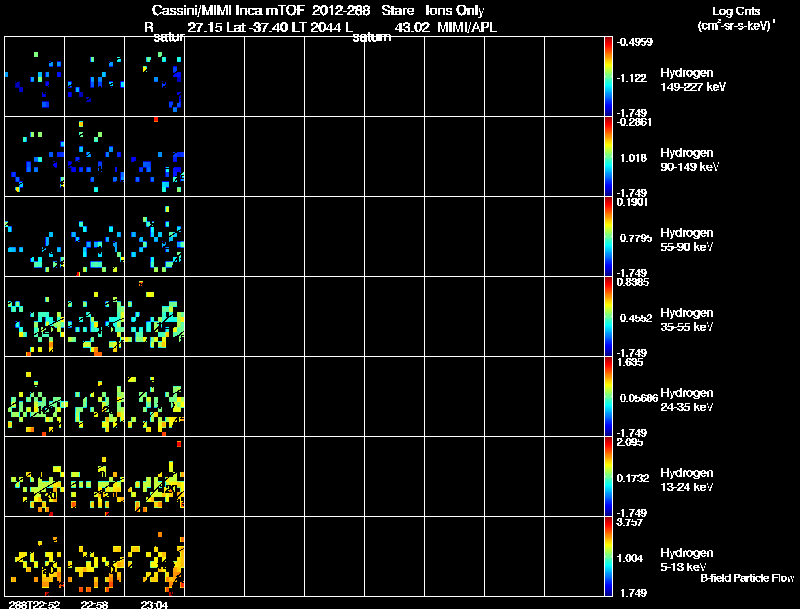Image resolution: width=800 pixels, height=609 pixels.
Task: Click the Hydrogen 5-13 keV image at 22:52
Action: click(x=34, y=556)
